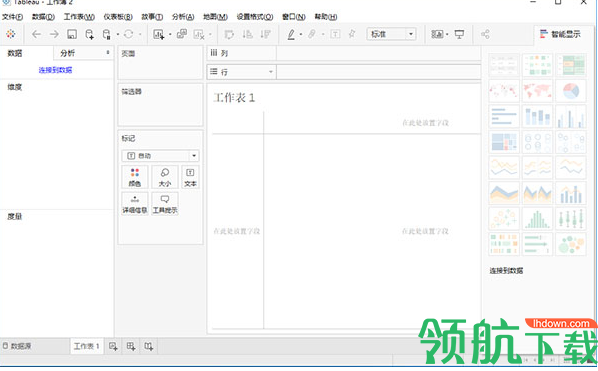This screenshot has width=598, height=371.
Task: Click the 文本 marks card button
Action: [190, 177]
